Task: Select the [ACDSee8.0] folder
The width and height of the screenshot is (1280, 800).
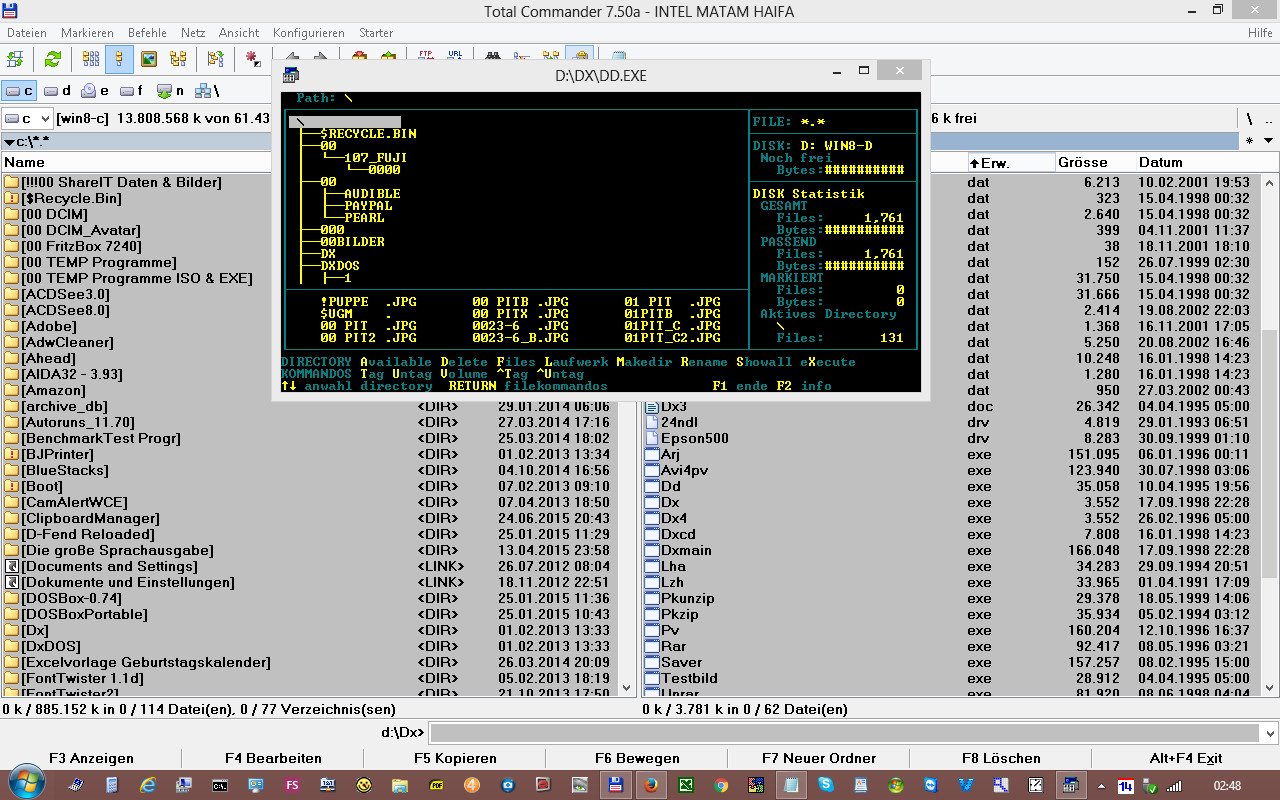Action: (x=65, y=310)
